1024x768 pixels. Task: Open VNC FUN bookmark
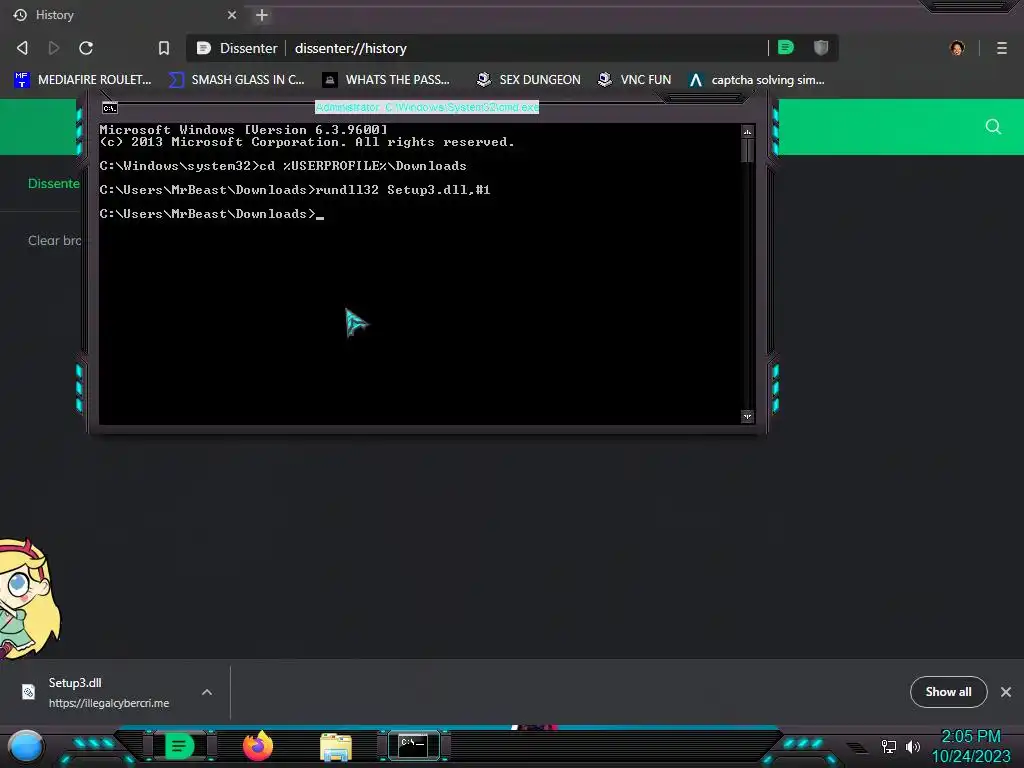(x=634, y=80)
